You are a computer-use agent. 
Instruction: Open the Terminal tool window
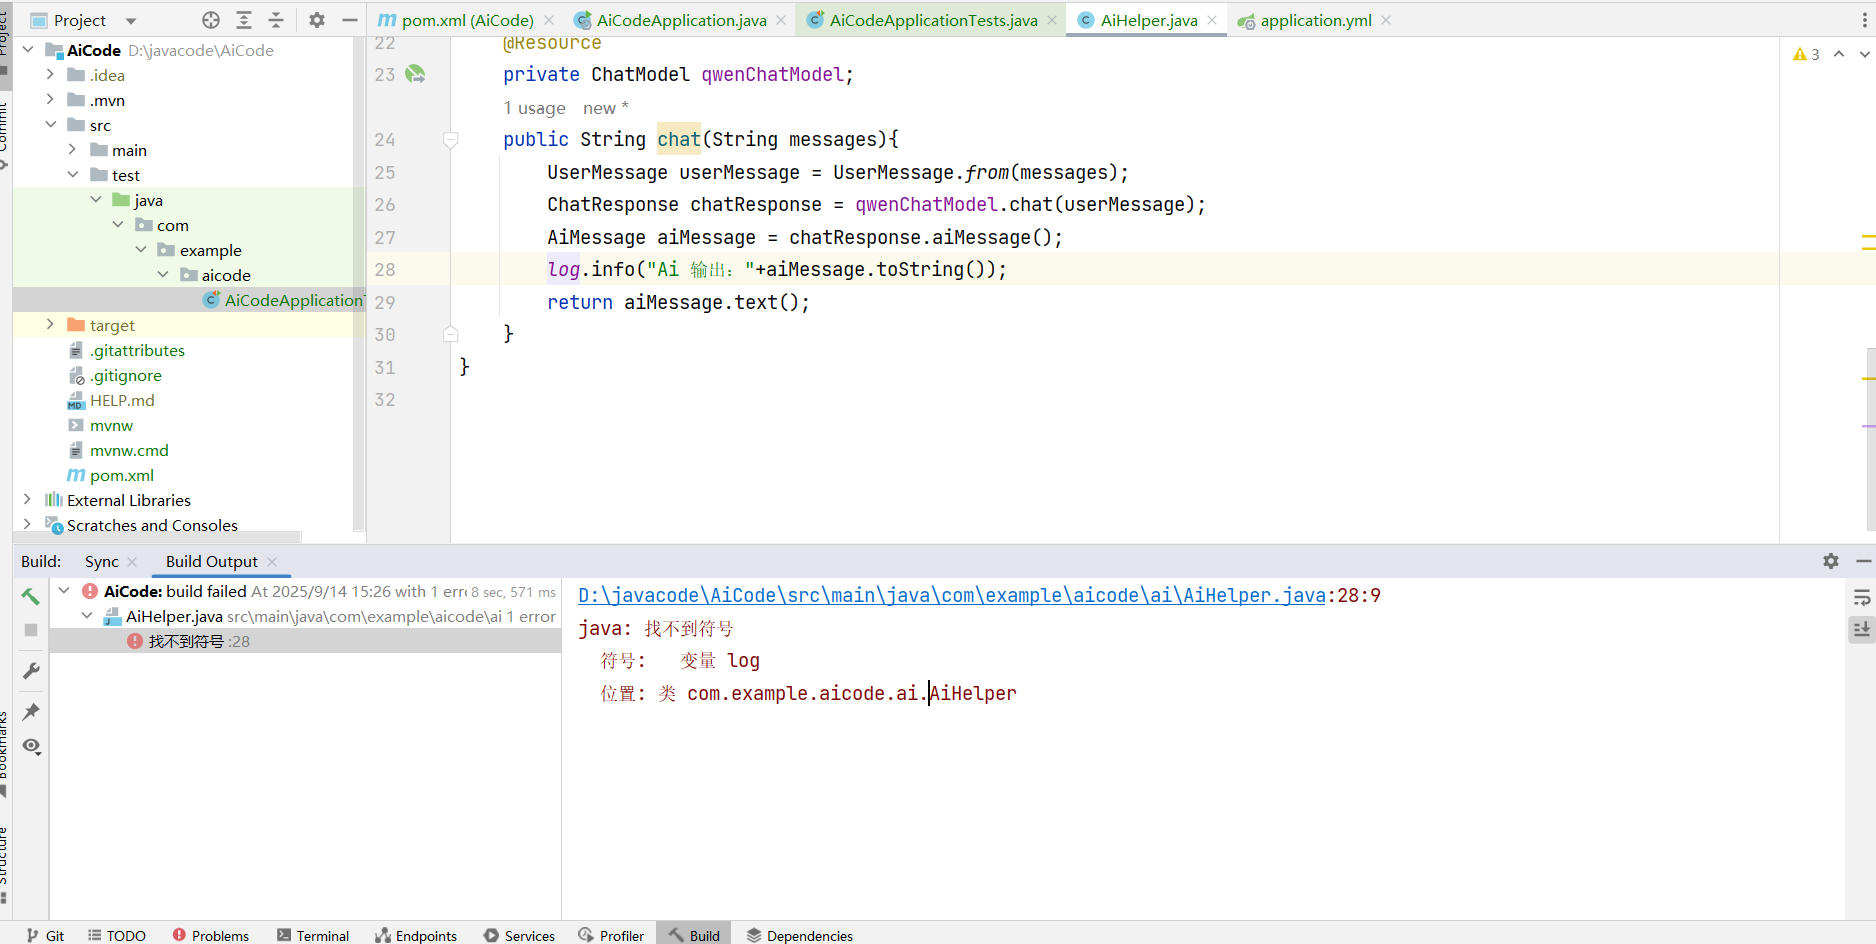(x=313, y=935)
